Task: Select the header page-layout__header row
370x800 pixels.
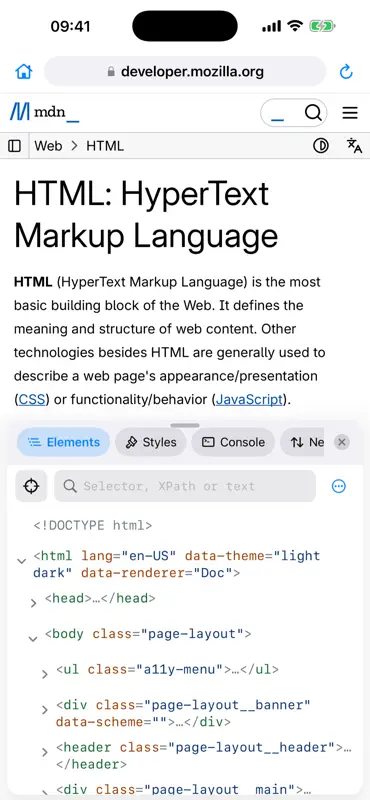Action: click(x=204, y=756)
